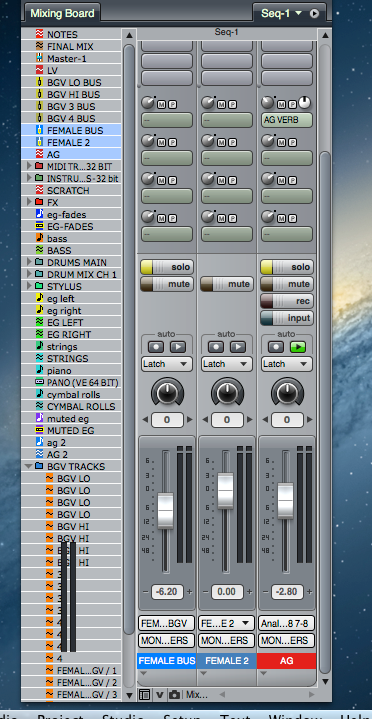Click the red AG channel name strip

287,661
